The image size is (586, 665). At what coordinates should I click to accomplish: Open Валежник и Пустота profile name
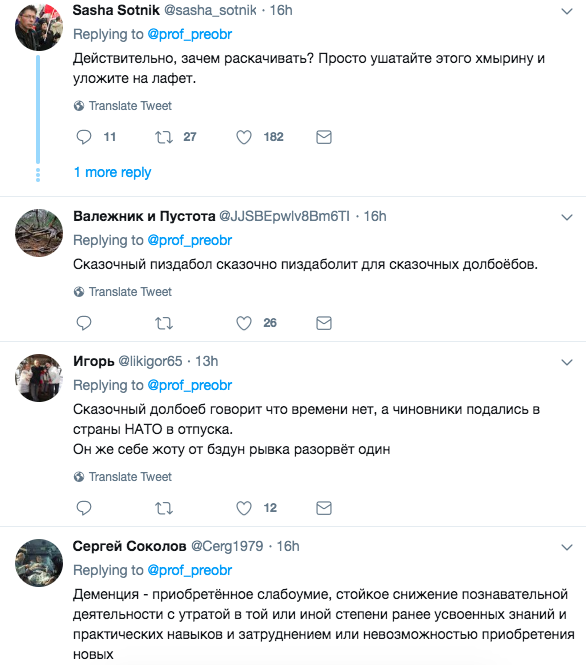144,216
